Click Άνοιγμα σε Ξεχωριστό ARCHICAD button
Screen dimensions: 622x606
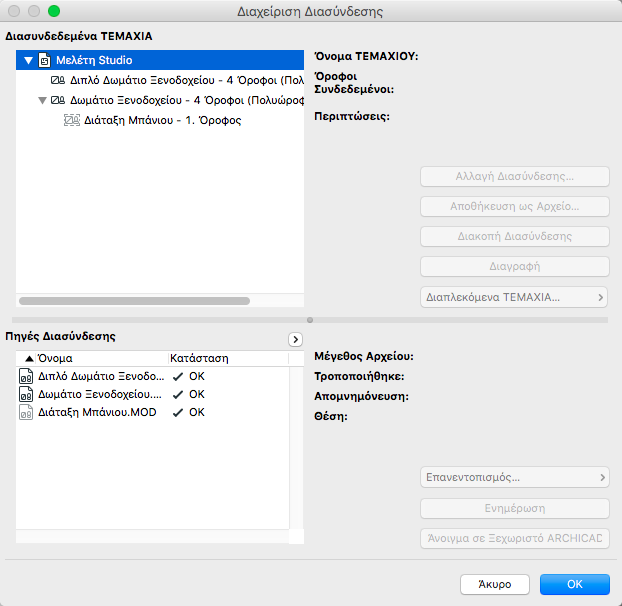pyautogui.click(x=514, y=539)
